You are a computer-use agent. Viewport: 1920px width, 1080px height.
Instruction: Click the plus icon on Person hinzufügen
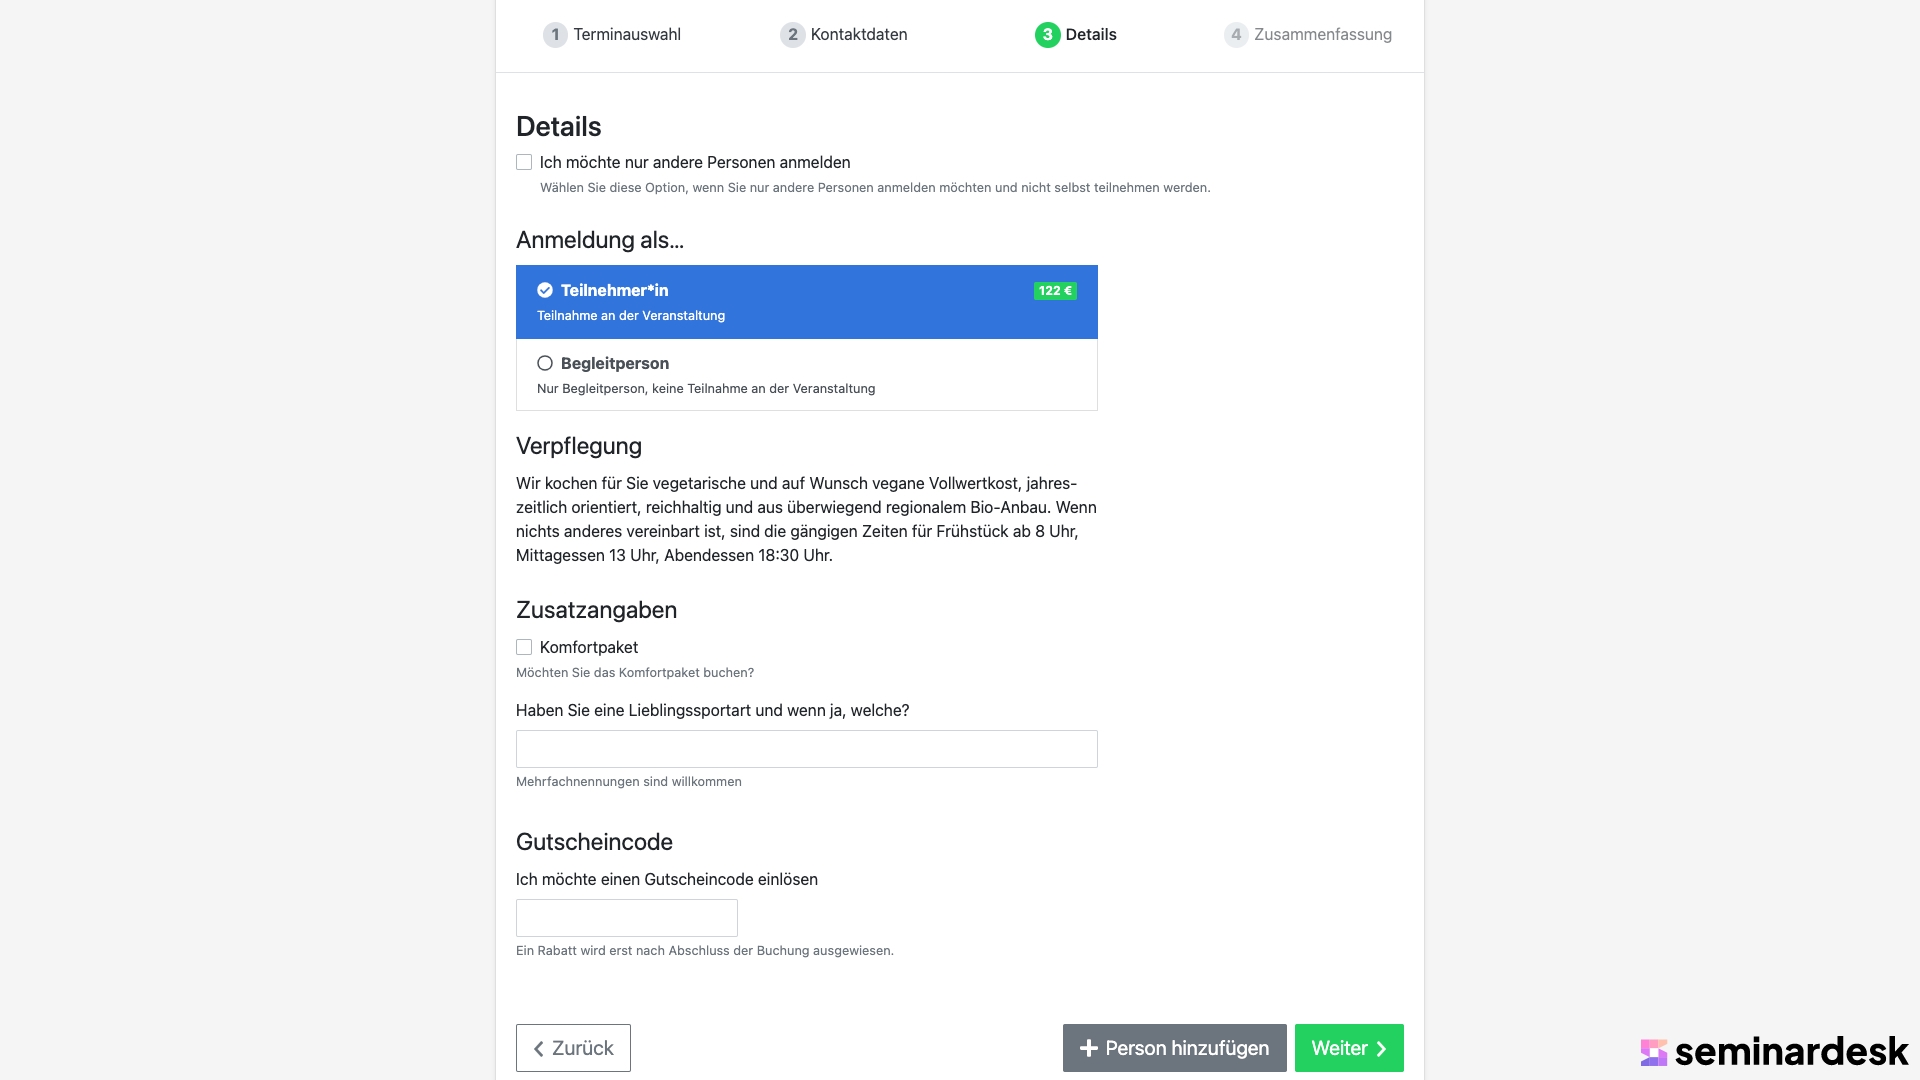pyautogui.click(x=1089, y=1048)
